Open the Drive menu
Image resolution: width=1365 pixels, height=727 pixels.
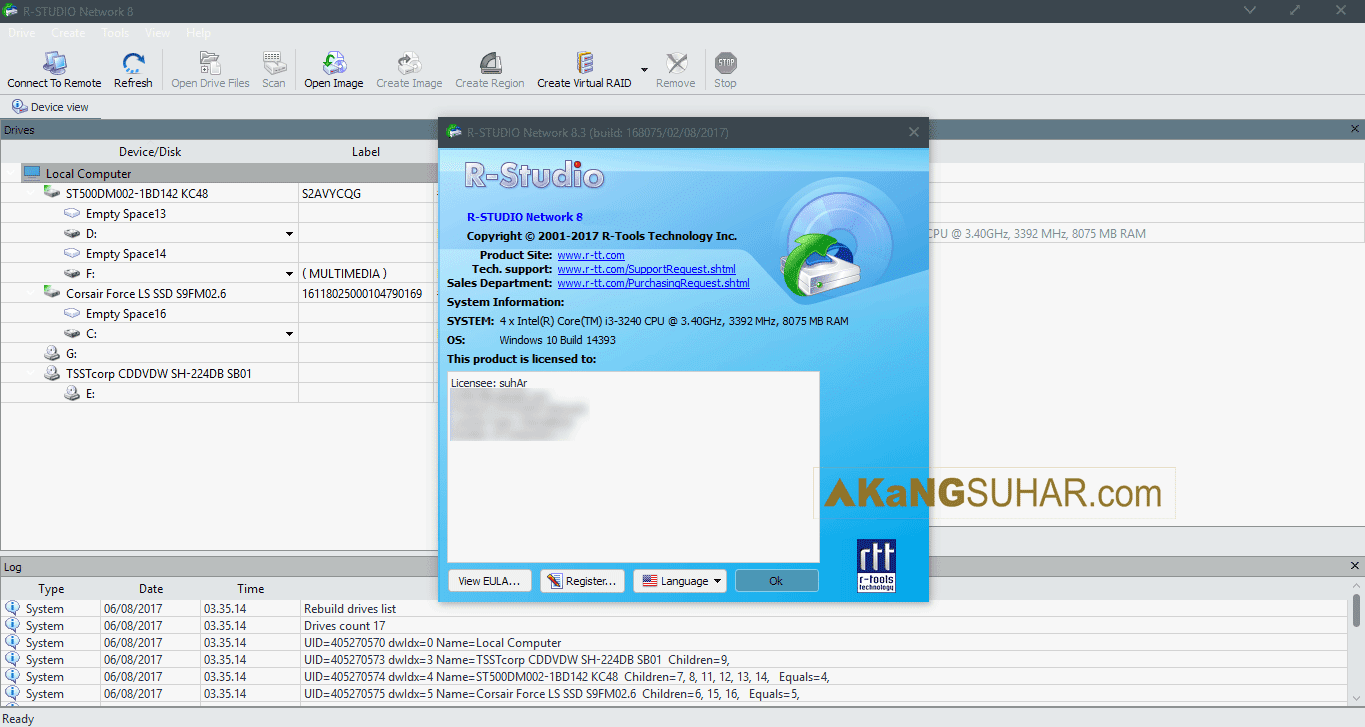[x=21, y=33]
